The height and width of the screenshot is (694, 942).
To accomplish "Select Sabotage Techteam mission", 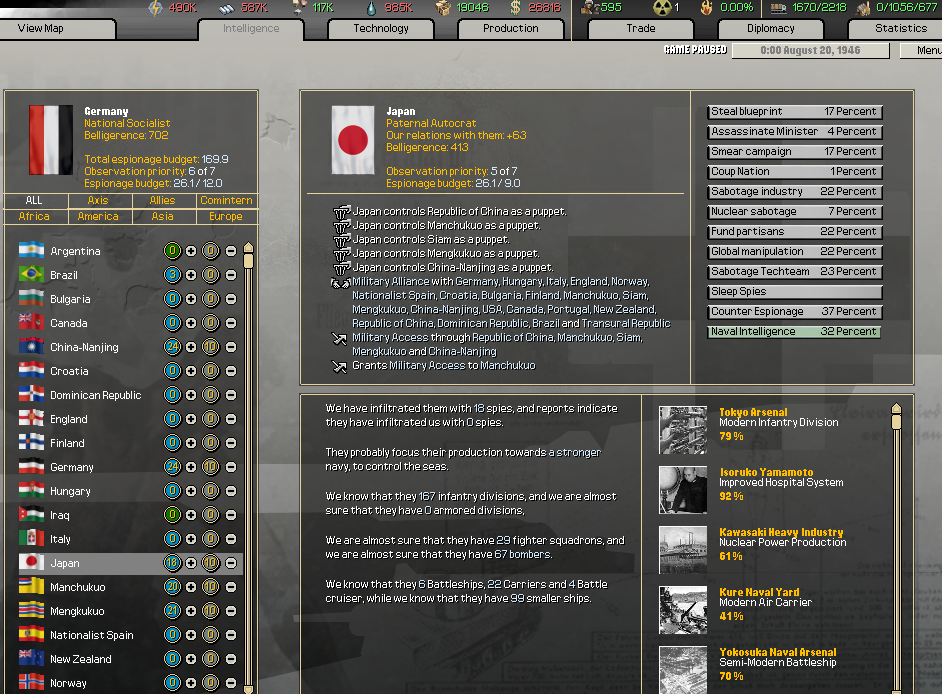I will 794,272.
